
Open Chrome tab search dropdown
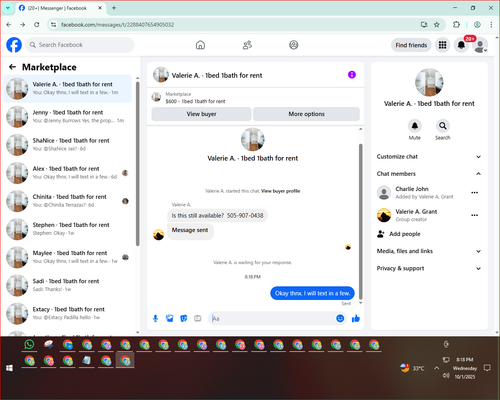pyautogui.click(x=8, y=8)
